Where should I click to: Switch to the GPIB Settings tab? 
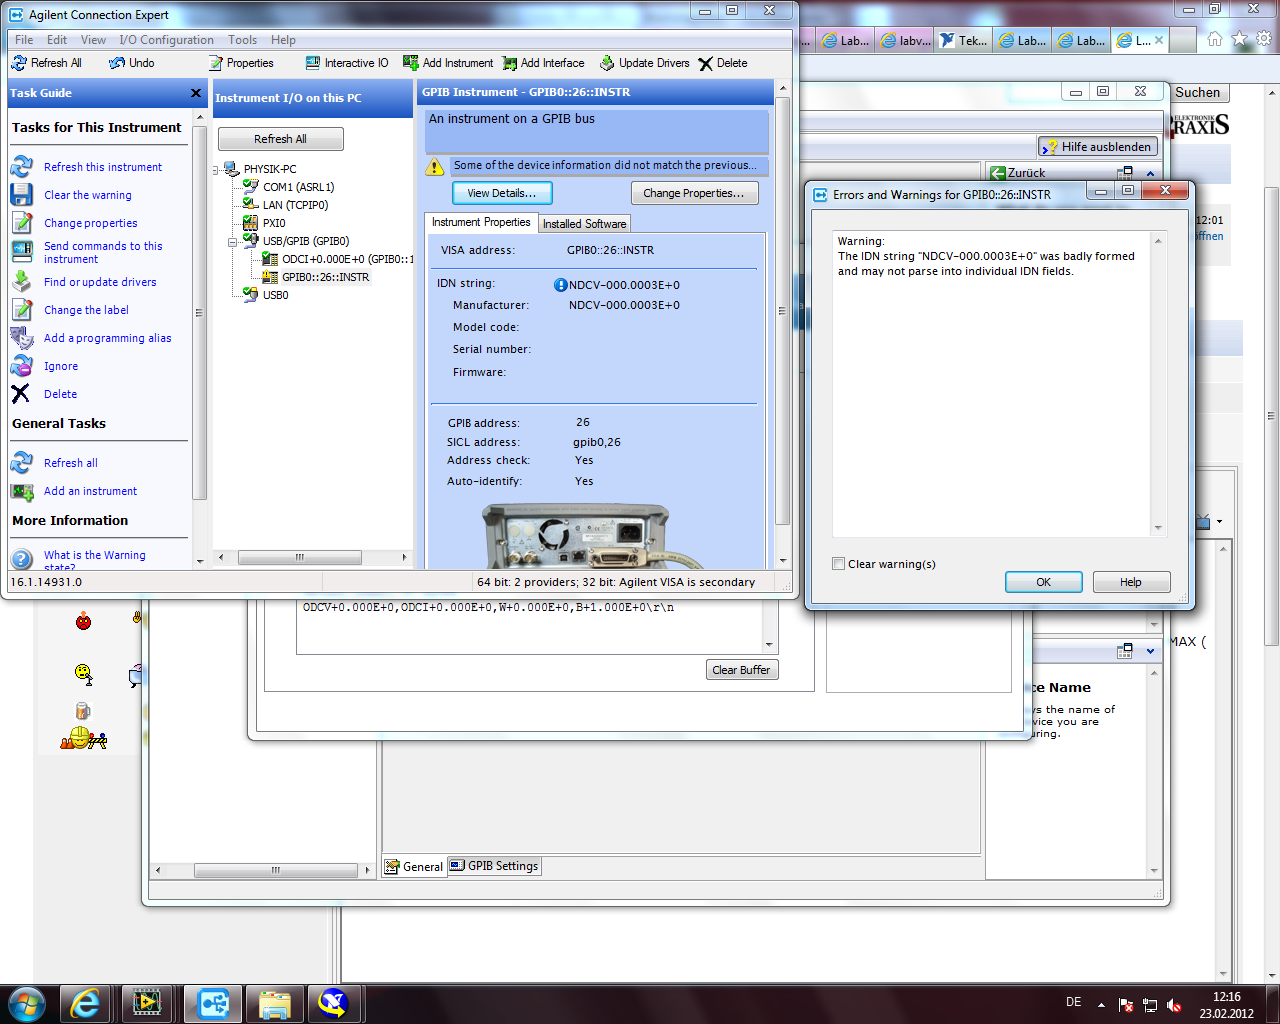(495, 866)
